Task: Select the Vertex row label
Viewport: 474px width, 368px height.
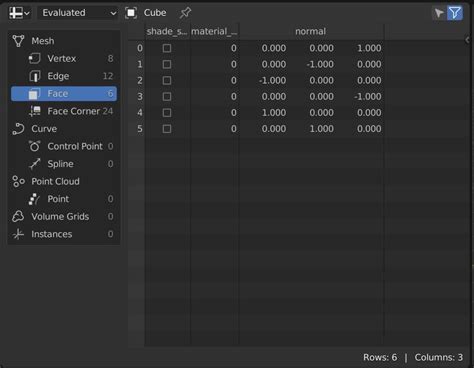Action: [62, 59]
